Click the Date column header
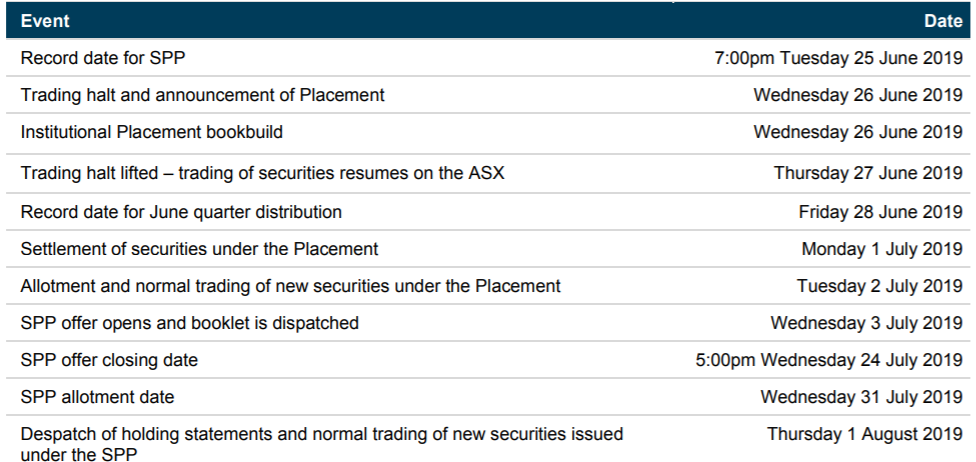 point(943,21)
